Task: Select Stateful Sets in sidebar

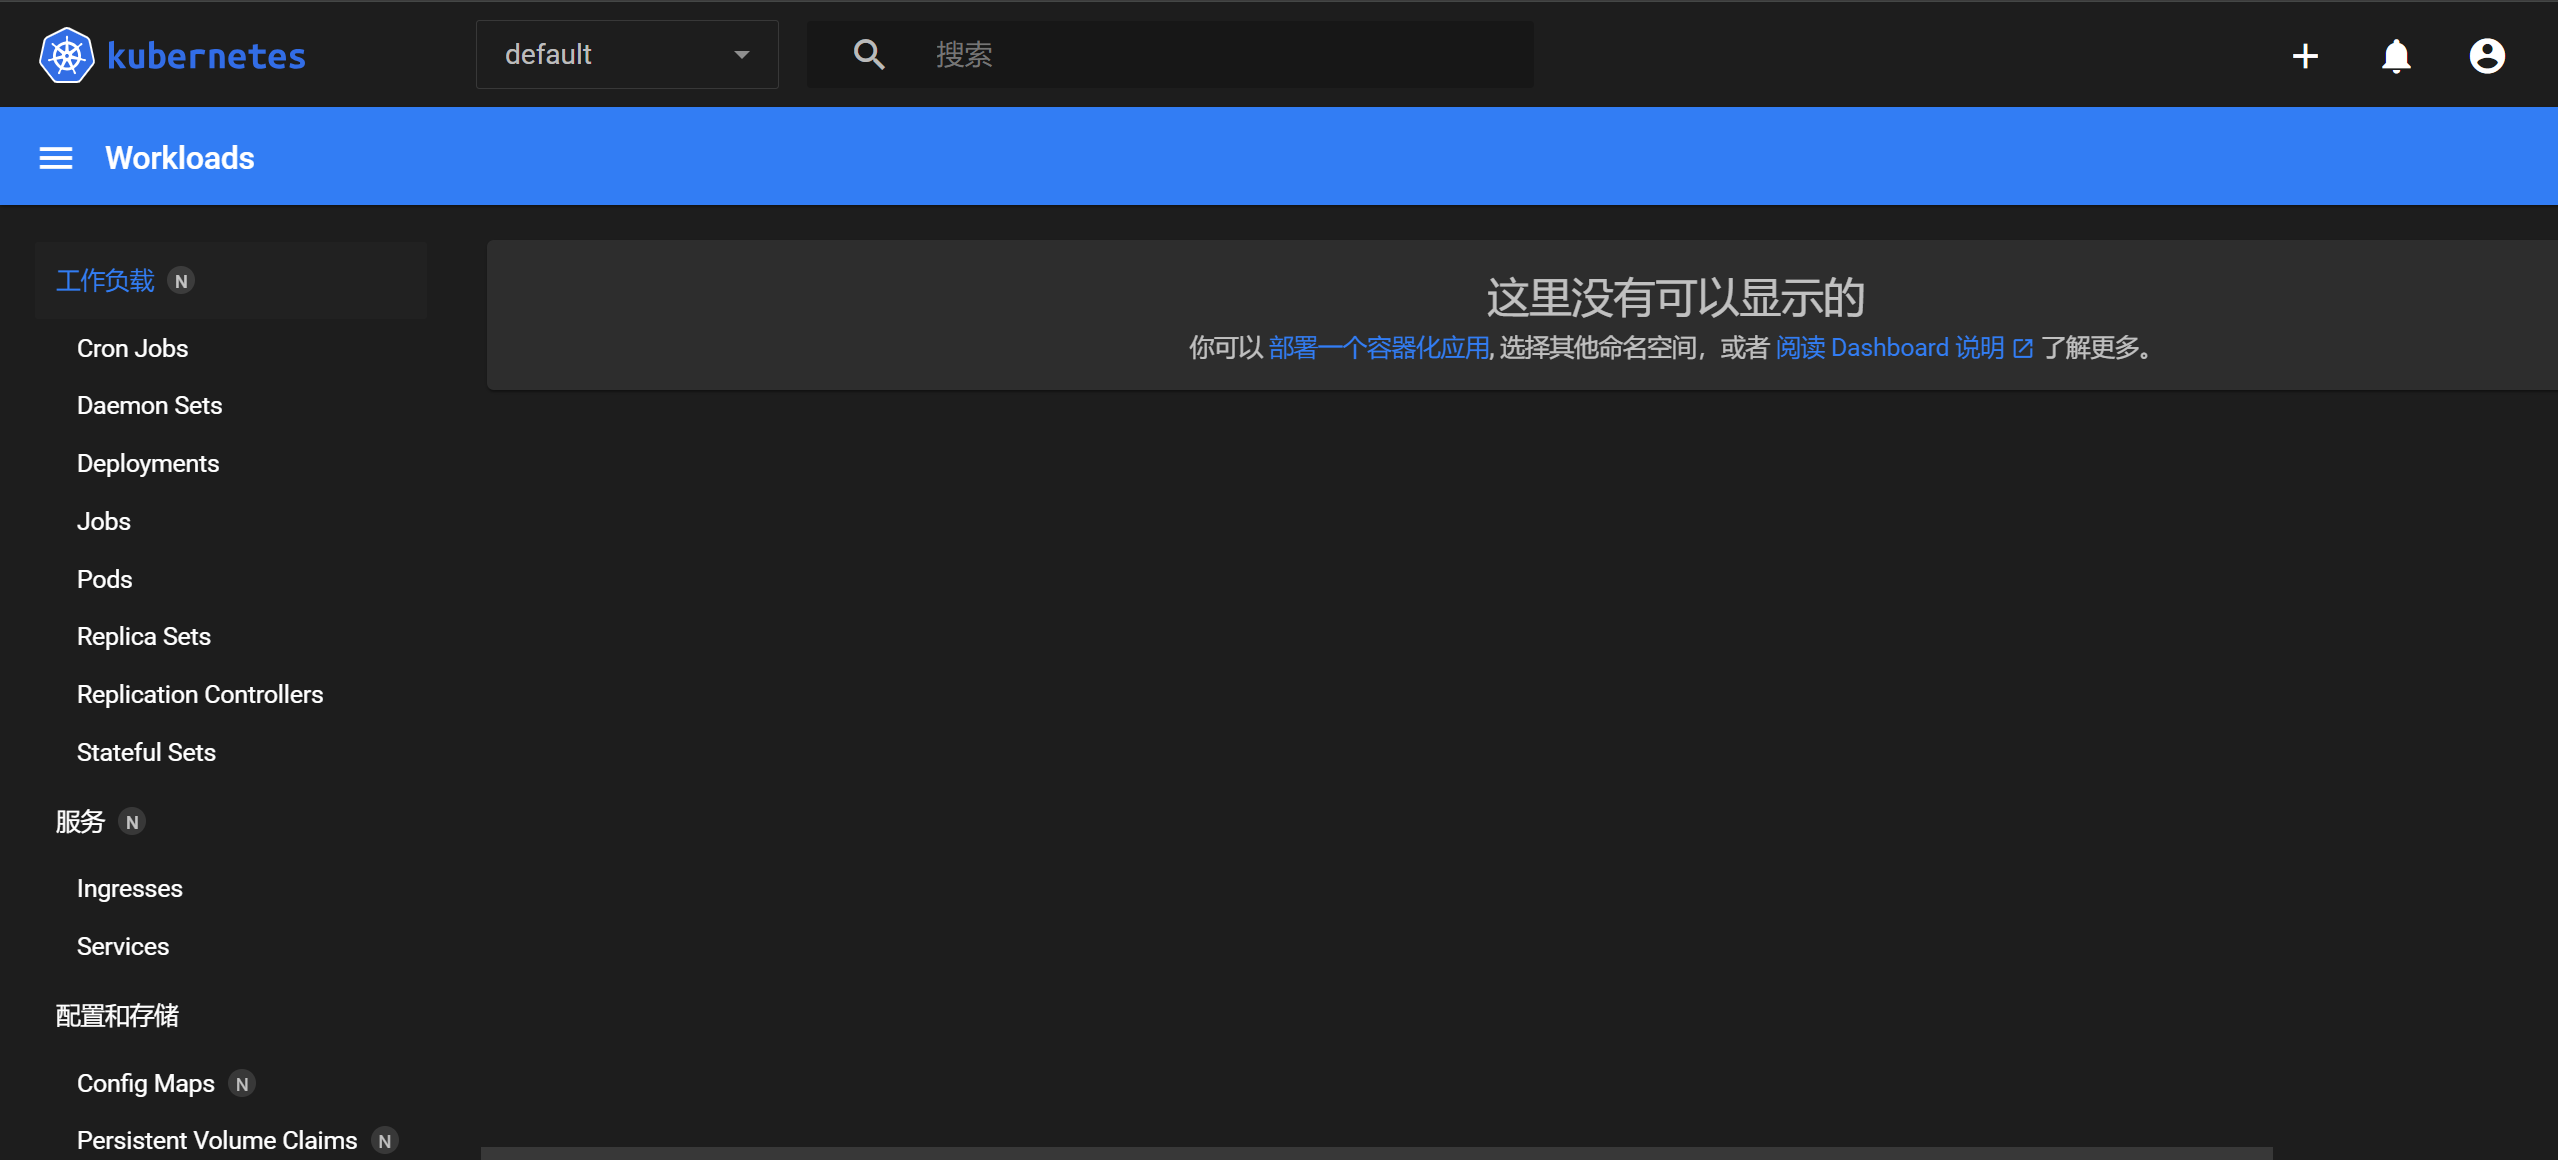Action: pos(146,752)
